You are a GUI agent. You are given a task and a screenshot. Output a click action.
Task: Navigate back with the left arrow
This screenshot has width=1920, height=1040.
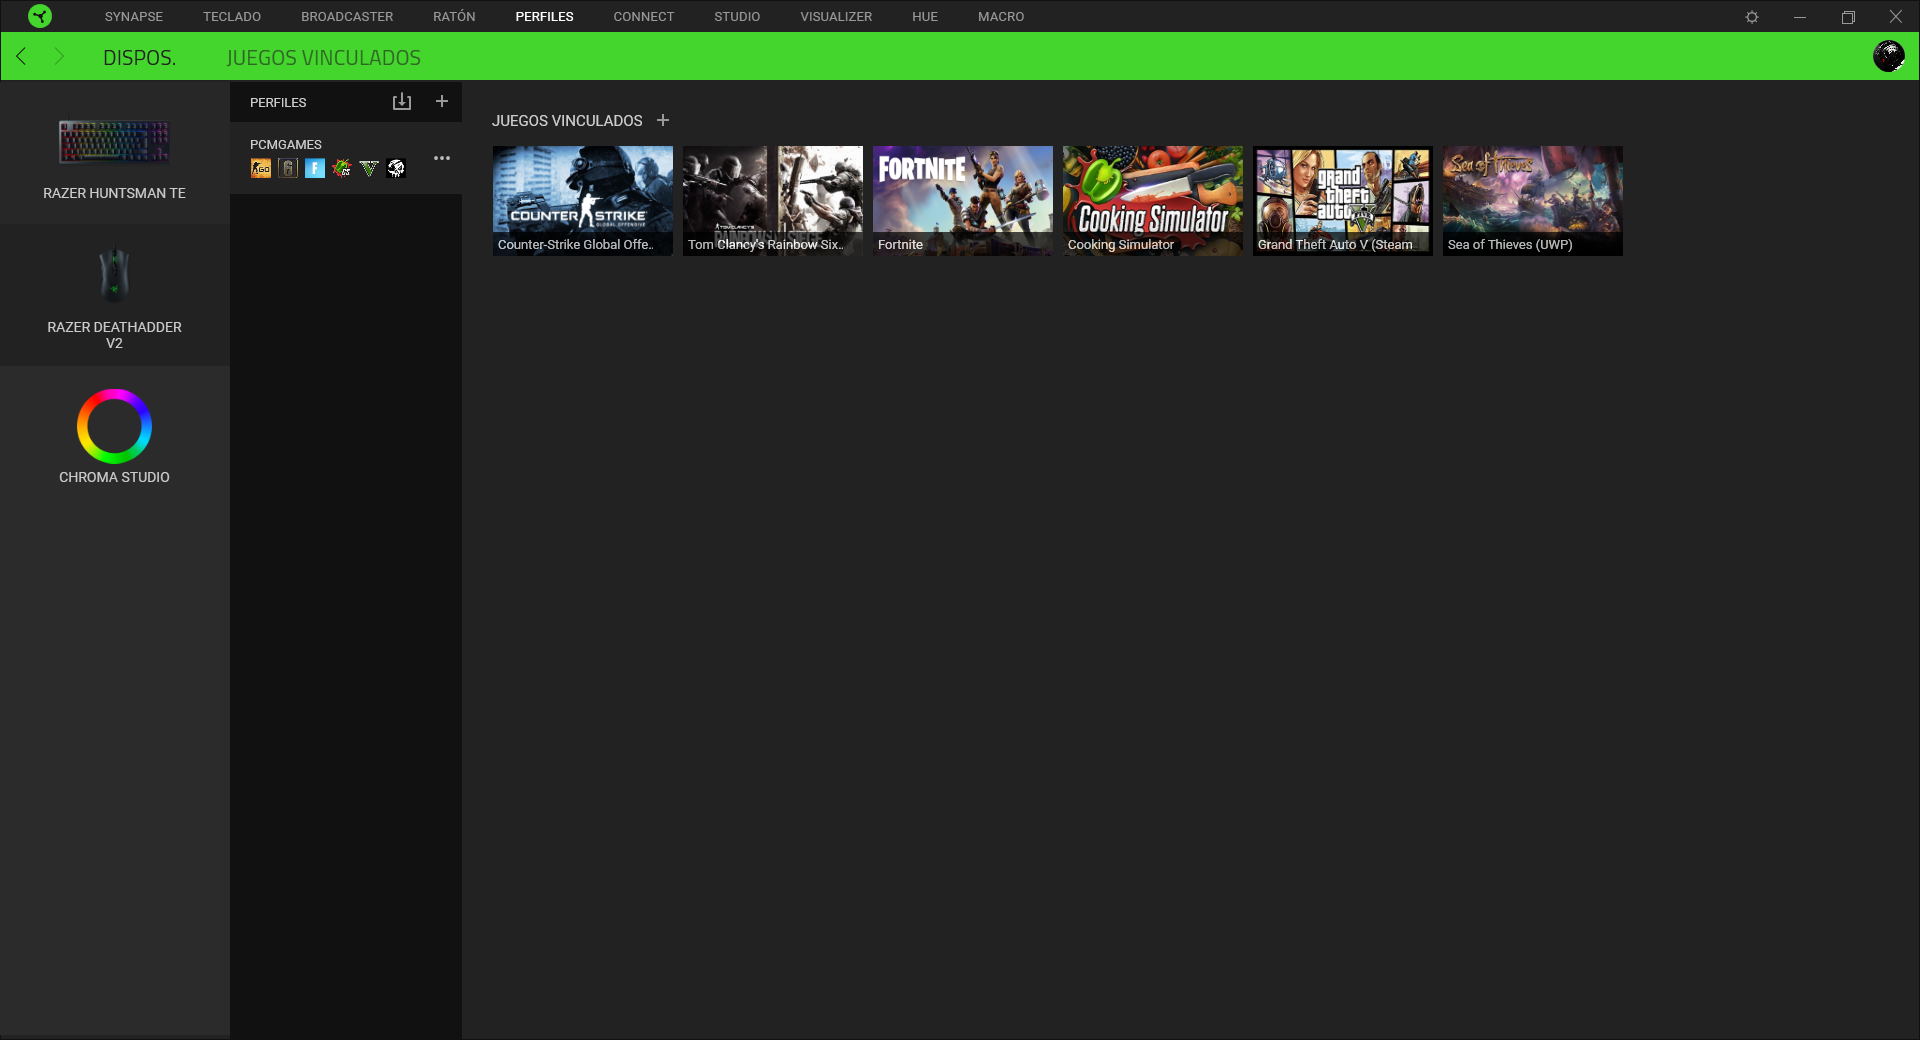(x=21, y=56)
